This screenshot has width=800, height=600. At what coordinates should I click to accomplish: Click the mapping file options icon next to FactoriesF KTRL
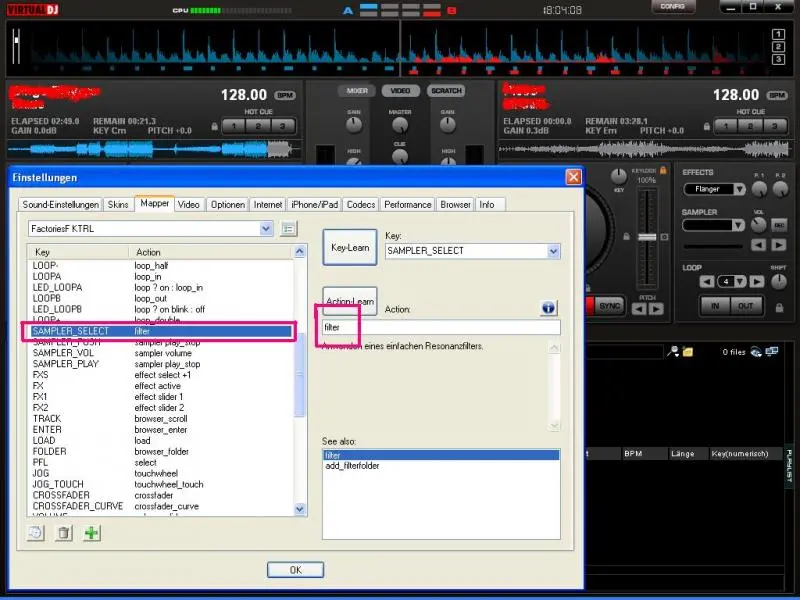(x=288, y=229)
